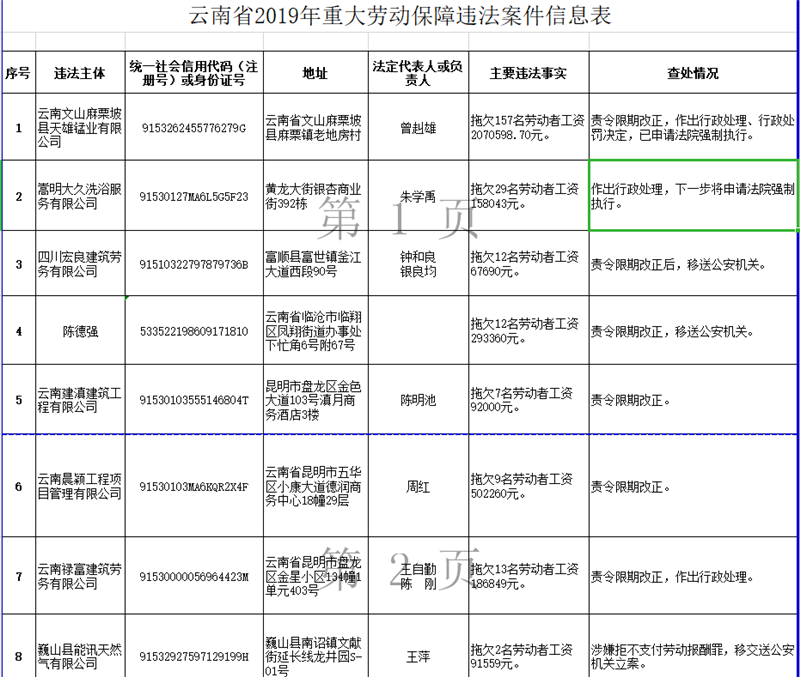Image resolution: width=800 pixels, height=677 pixels.
Task: Click the cell containing 曾赳雄
Action: [x=418, y=127]
